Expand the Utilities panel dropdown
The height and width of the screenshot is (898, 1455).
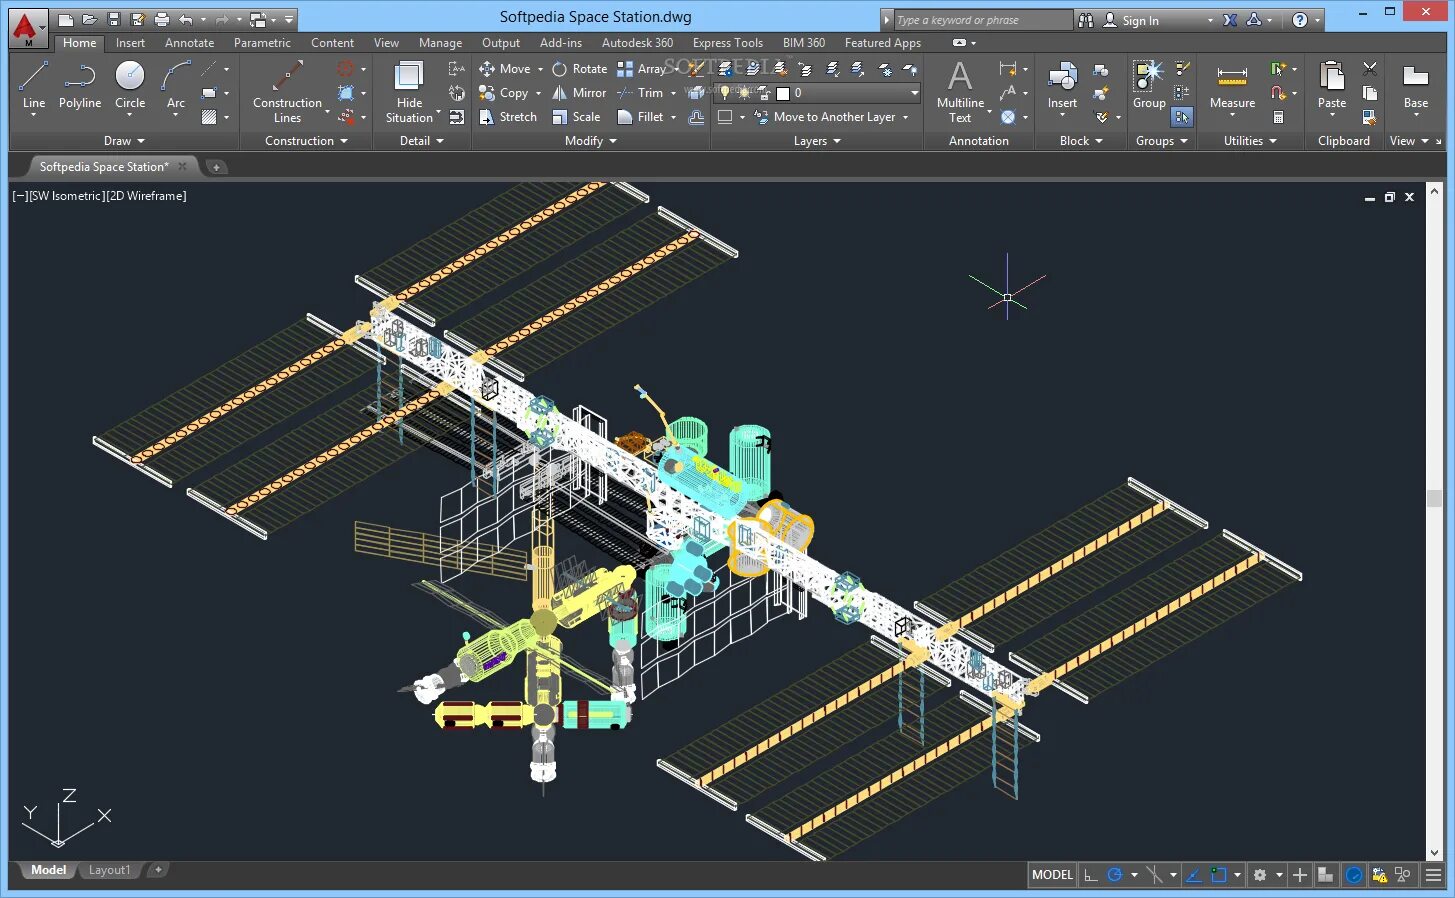1250,141
